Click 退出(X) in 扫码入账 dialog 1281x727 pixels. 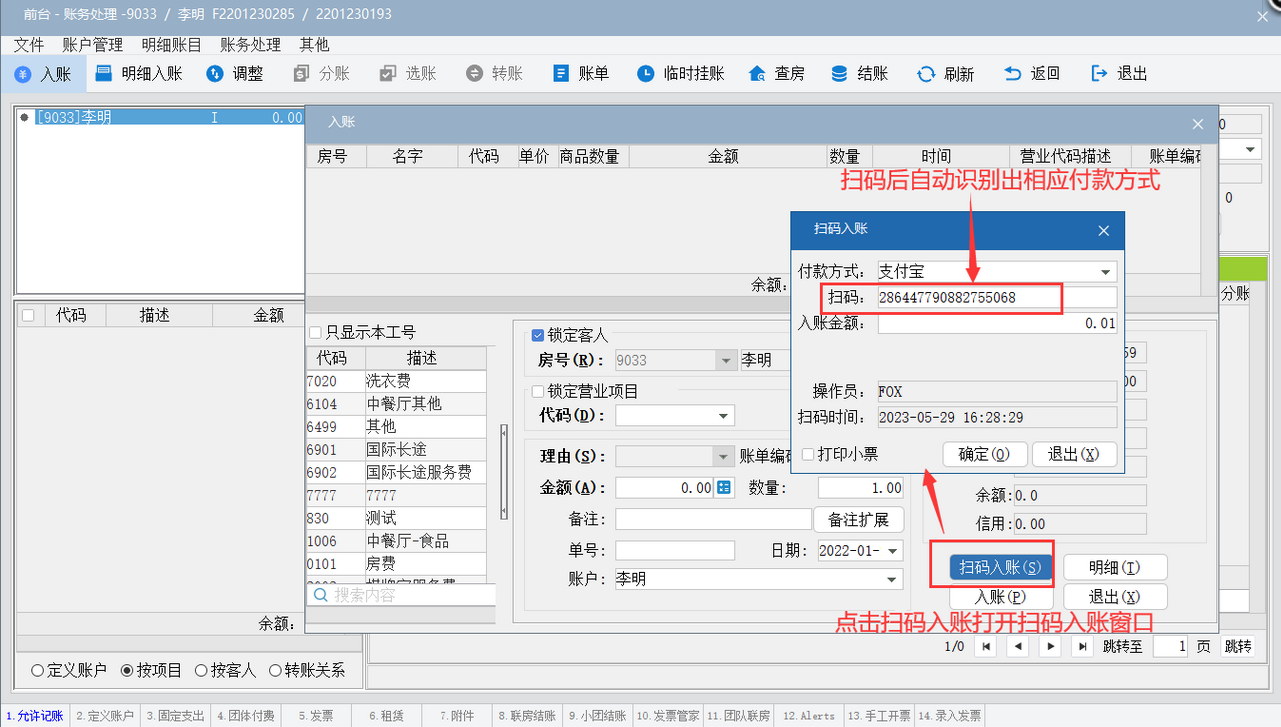[x=1074, y=454]
